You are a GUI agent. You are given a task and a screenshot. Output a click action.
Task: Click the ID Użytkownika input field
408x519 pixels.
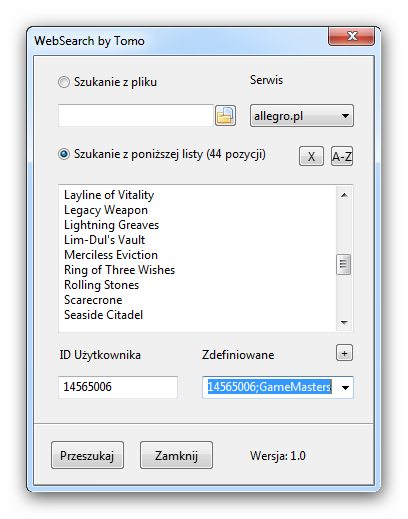pyautogui.click(x=118, y=387)
